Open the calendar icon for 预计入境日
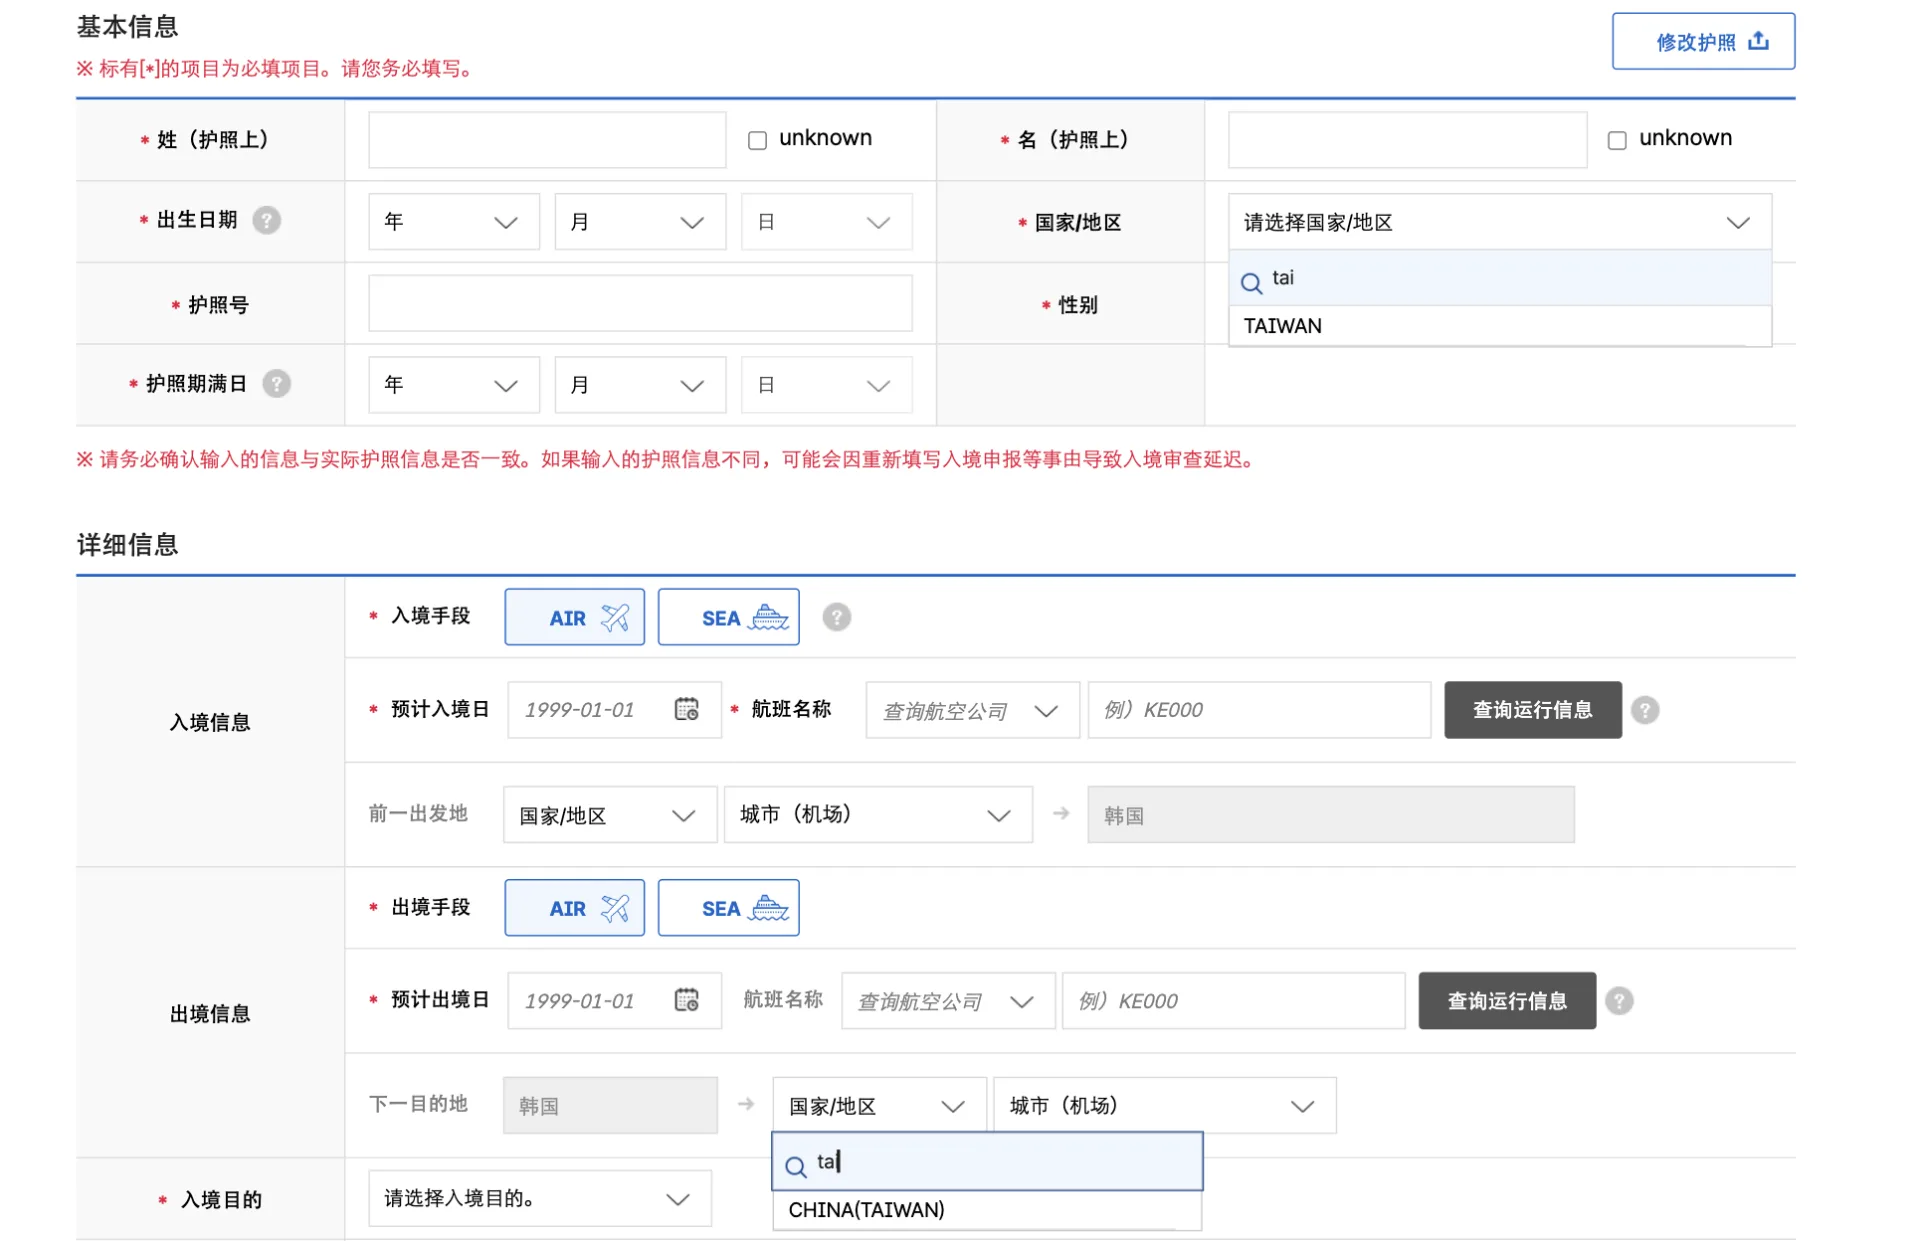Image resolution: width=1920 pixels, height=1241 pixels. click(x=688, y=709)
